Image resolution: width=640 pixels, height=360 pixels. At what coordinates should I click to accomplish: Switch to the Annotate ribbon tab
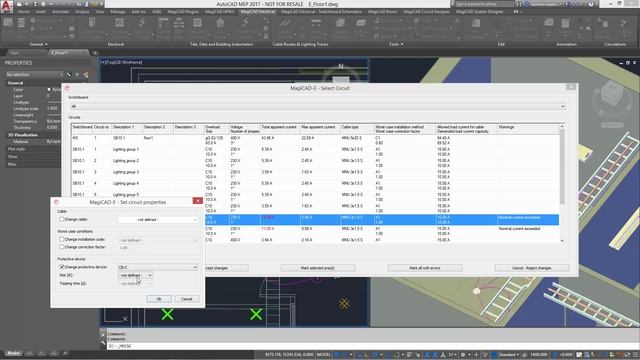(60, 12)
